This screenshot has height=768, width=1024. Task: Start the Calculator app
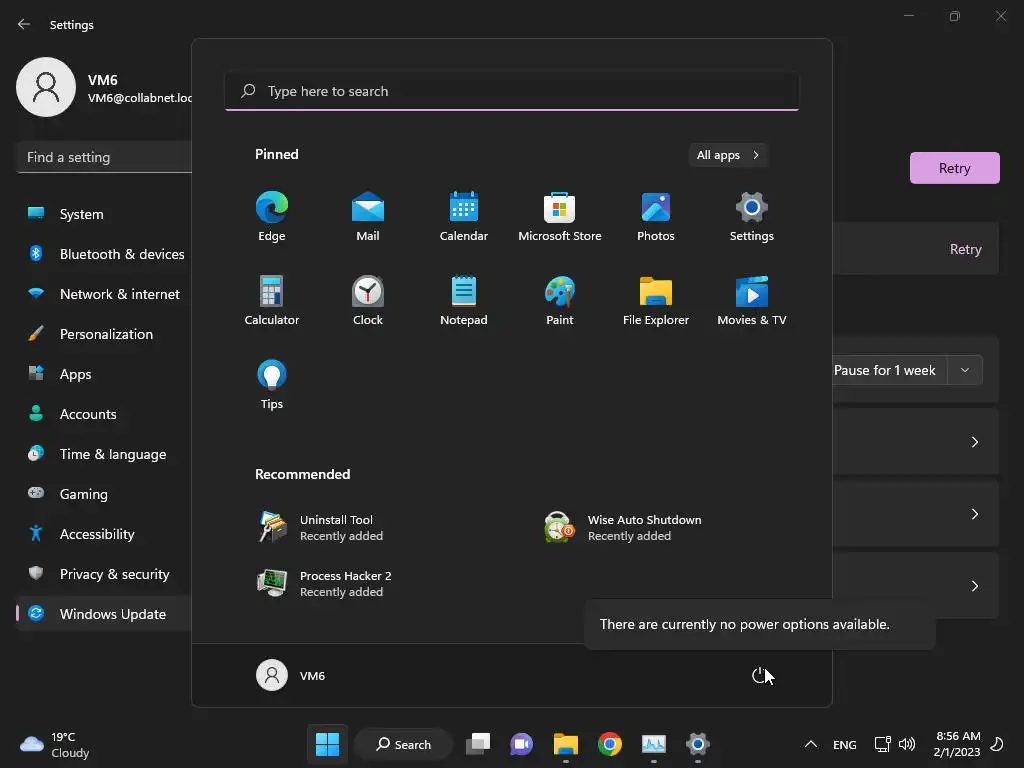[x=272, y=300]
